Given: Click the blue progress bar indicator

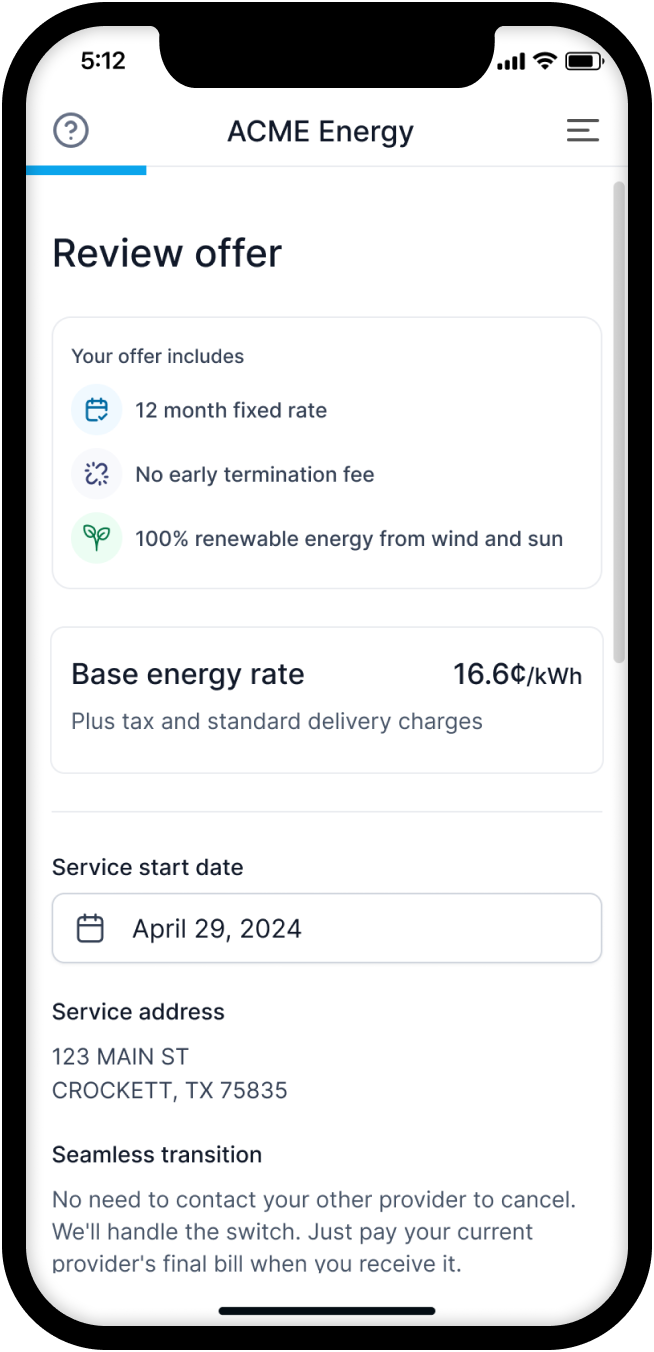Looking at the screenshot, I should (x=86, y=170).
